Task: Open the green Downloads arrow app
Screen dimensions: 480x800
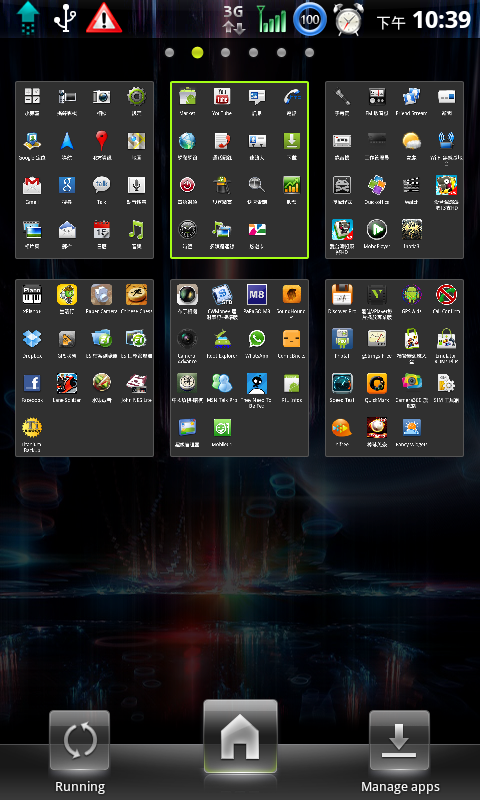Action: [x=291, y=140]
